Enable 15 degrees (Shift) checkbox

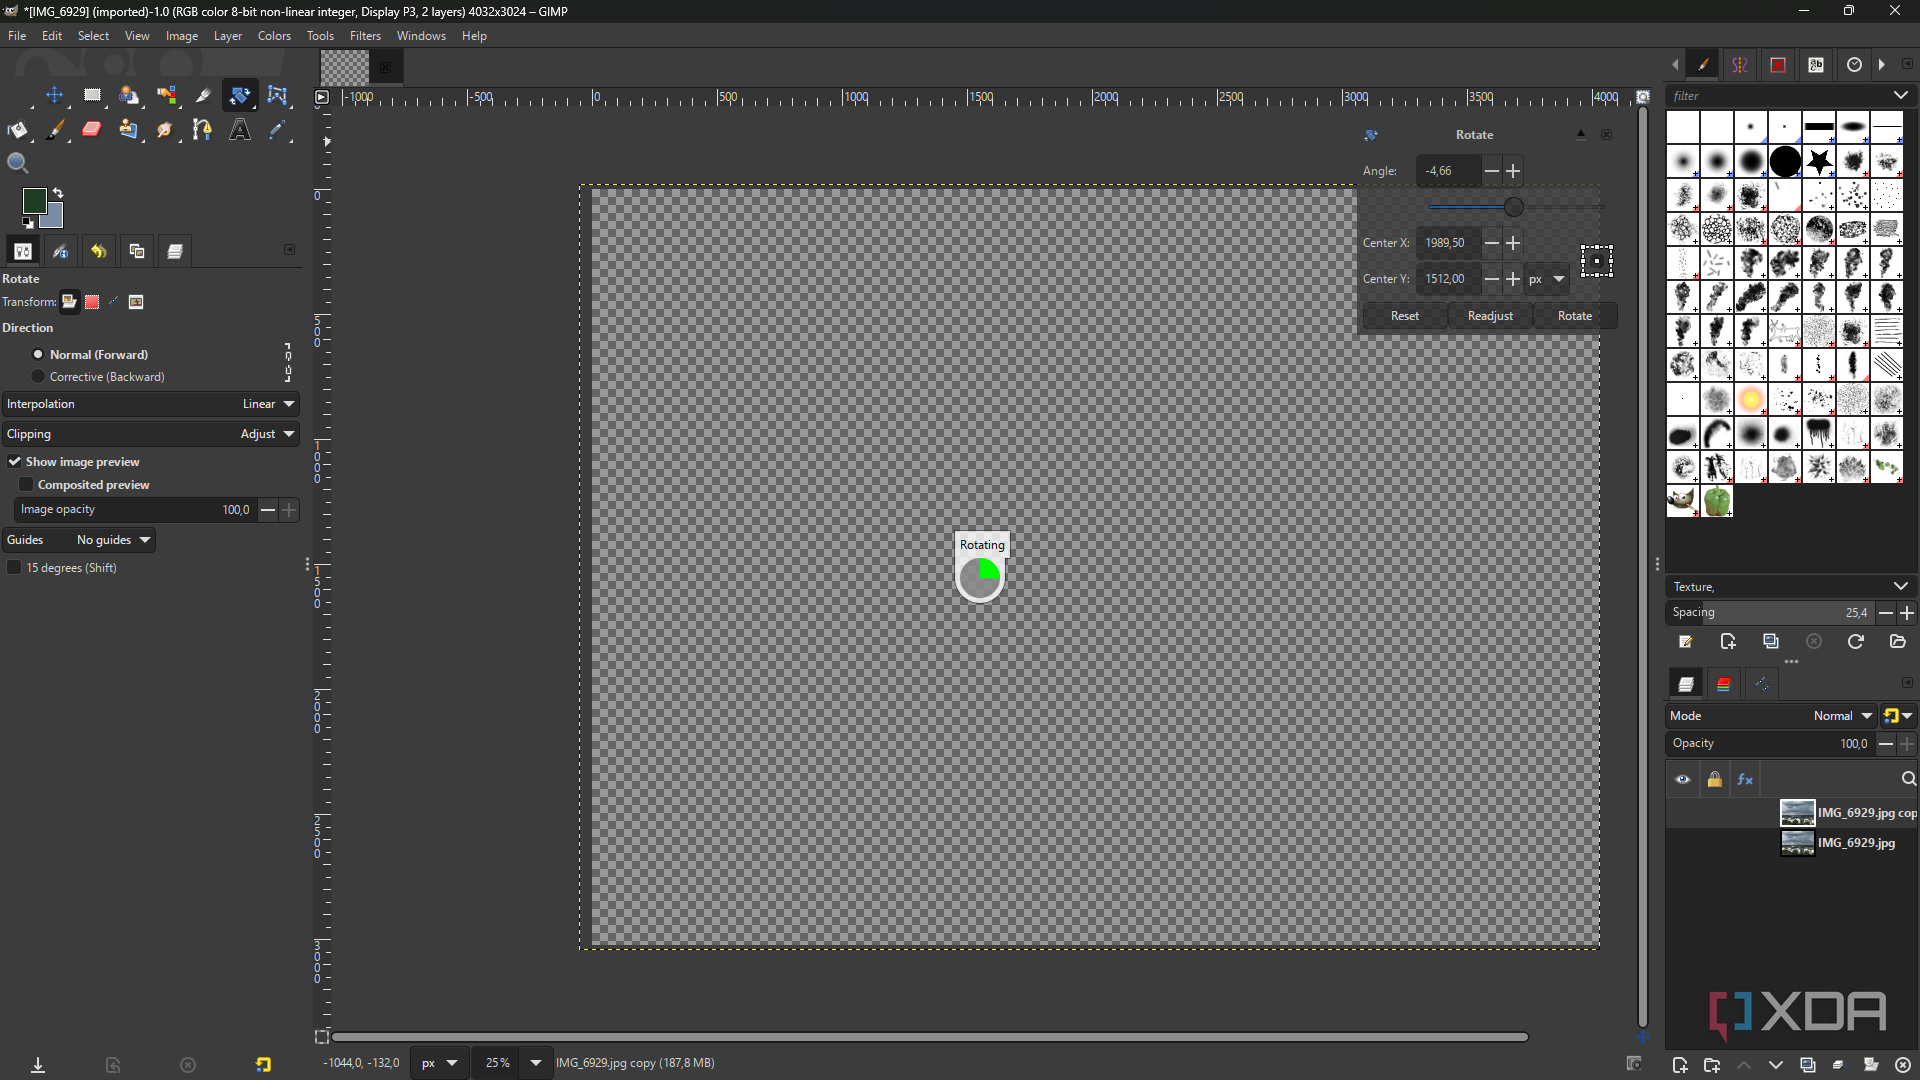point(14,567)
